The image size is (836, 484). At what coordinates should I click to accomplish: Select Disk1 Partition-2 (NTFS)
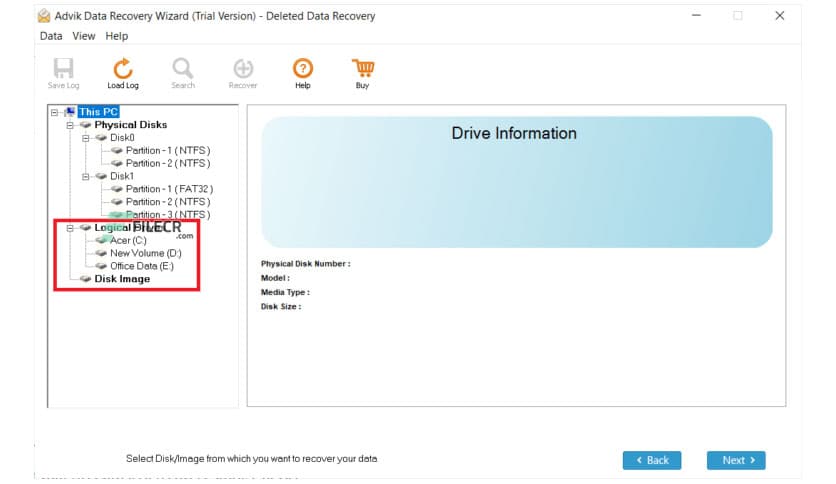[x=168, y=201]
